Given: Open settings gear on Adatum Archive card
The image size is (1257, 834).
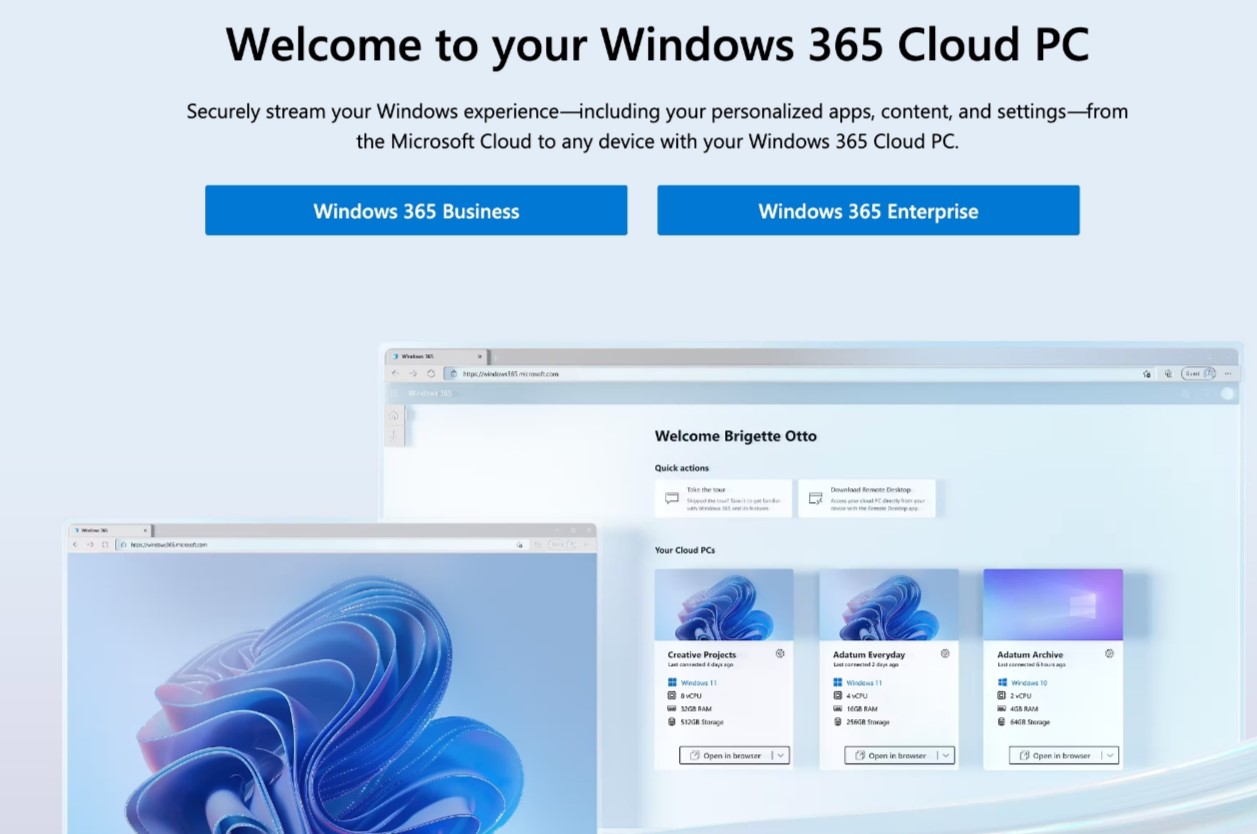Looking at the screenshot, I should click(x=1109, y=653).
